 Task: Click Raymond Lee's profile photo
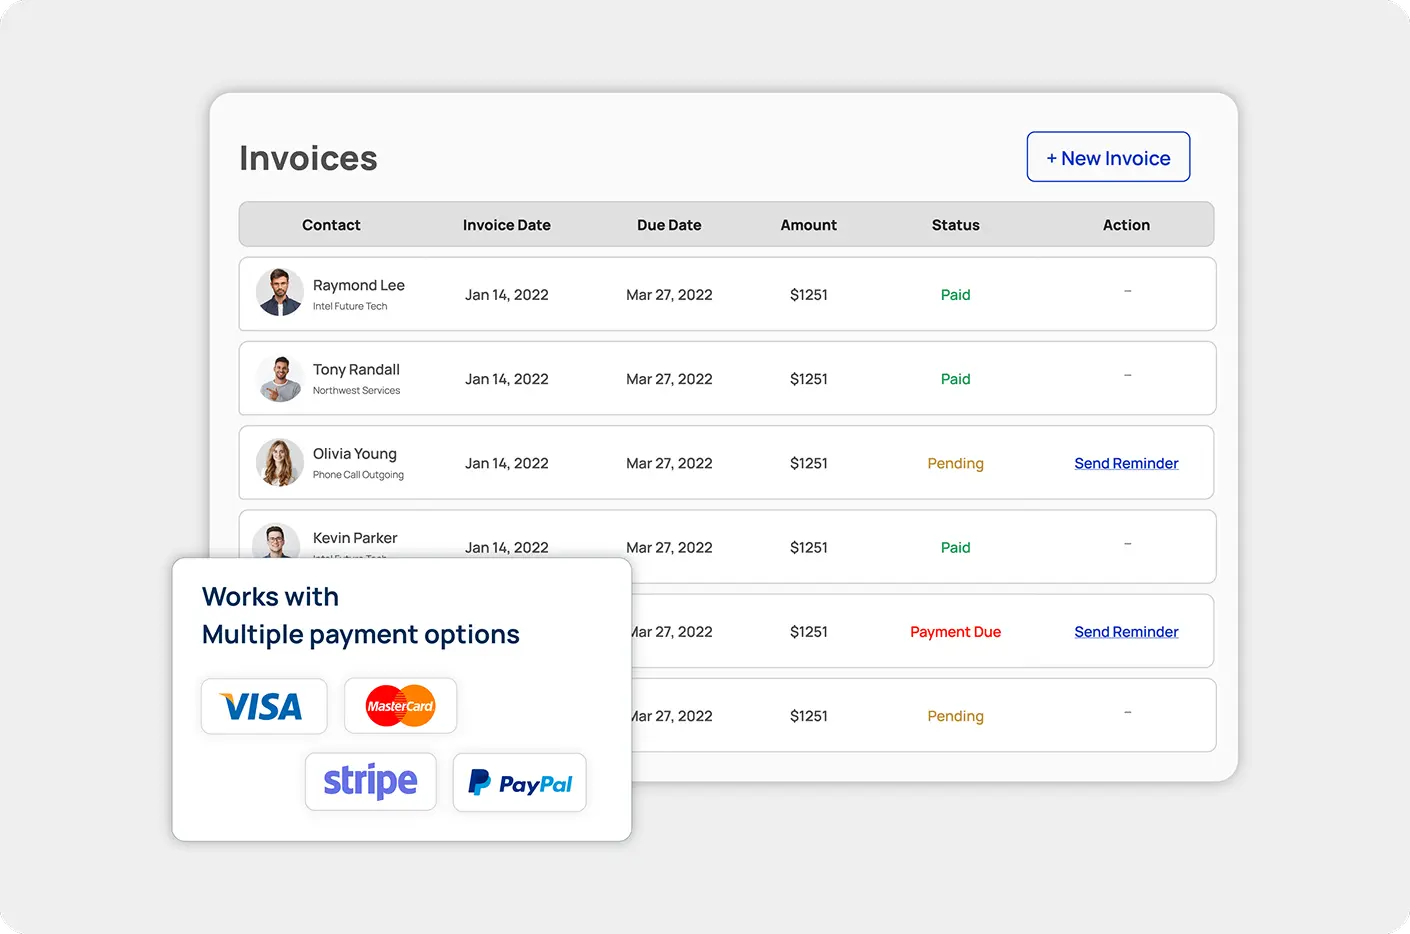coord(279,293)
